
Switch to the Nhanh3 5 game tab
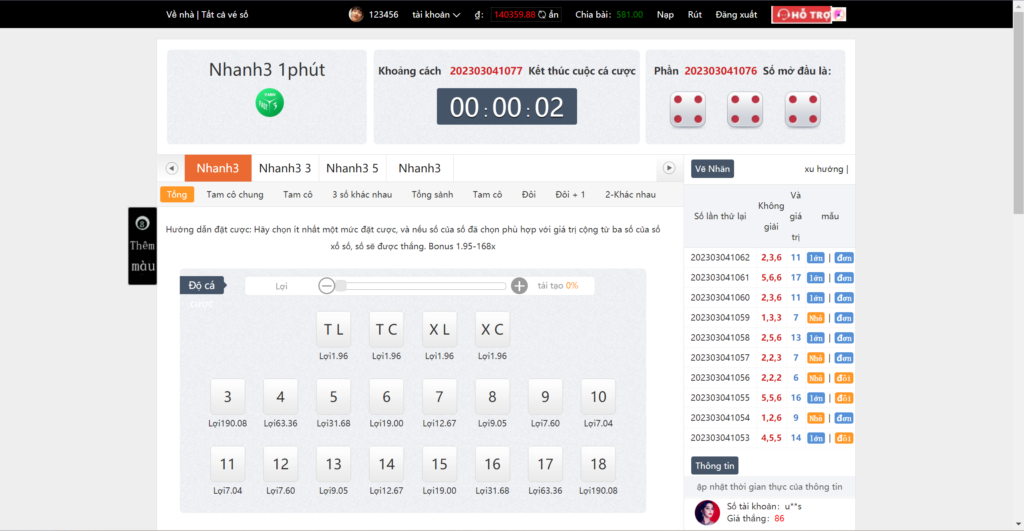point(352,168)
